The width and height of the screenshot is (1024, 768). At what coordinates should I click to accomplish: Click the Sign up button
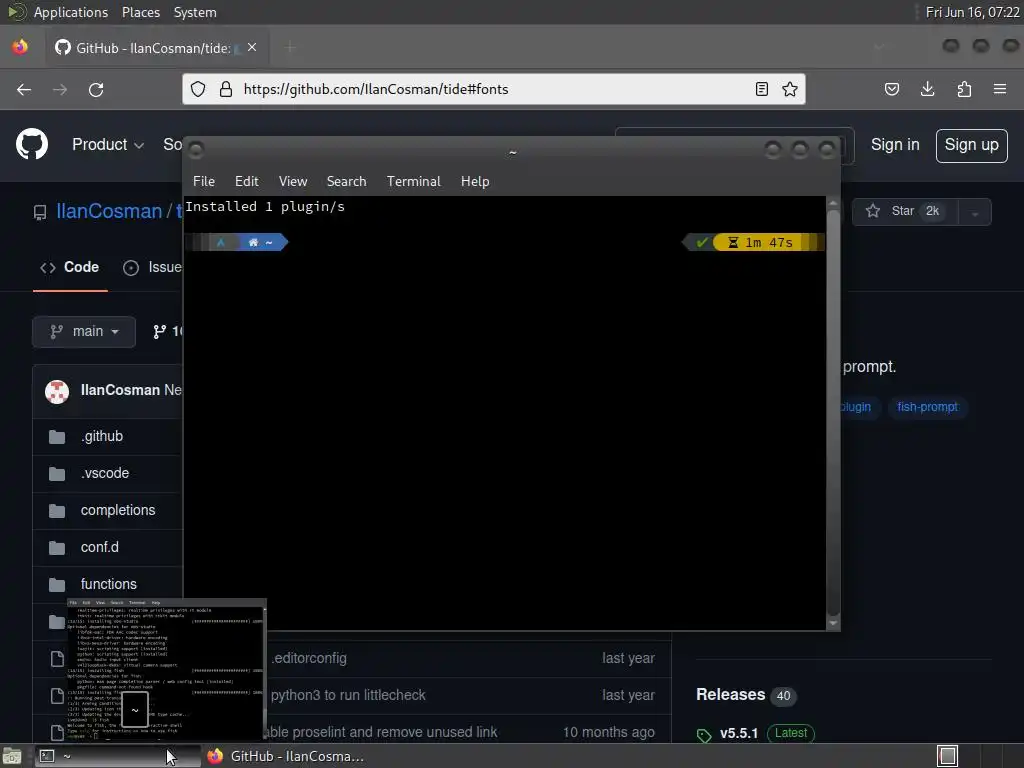971,146
